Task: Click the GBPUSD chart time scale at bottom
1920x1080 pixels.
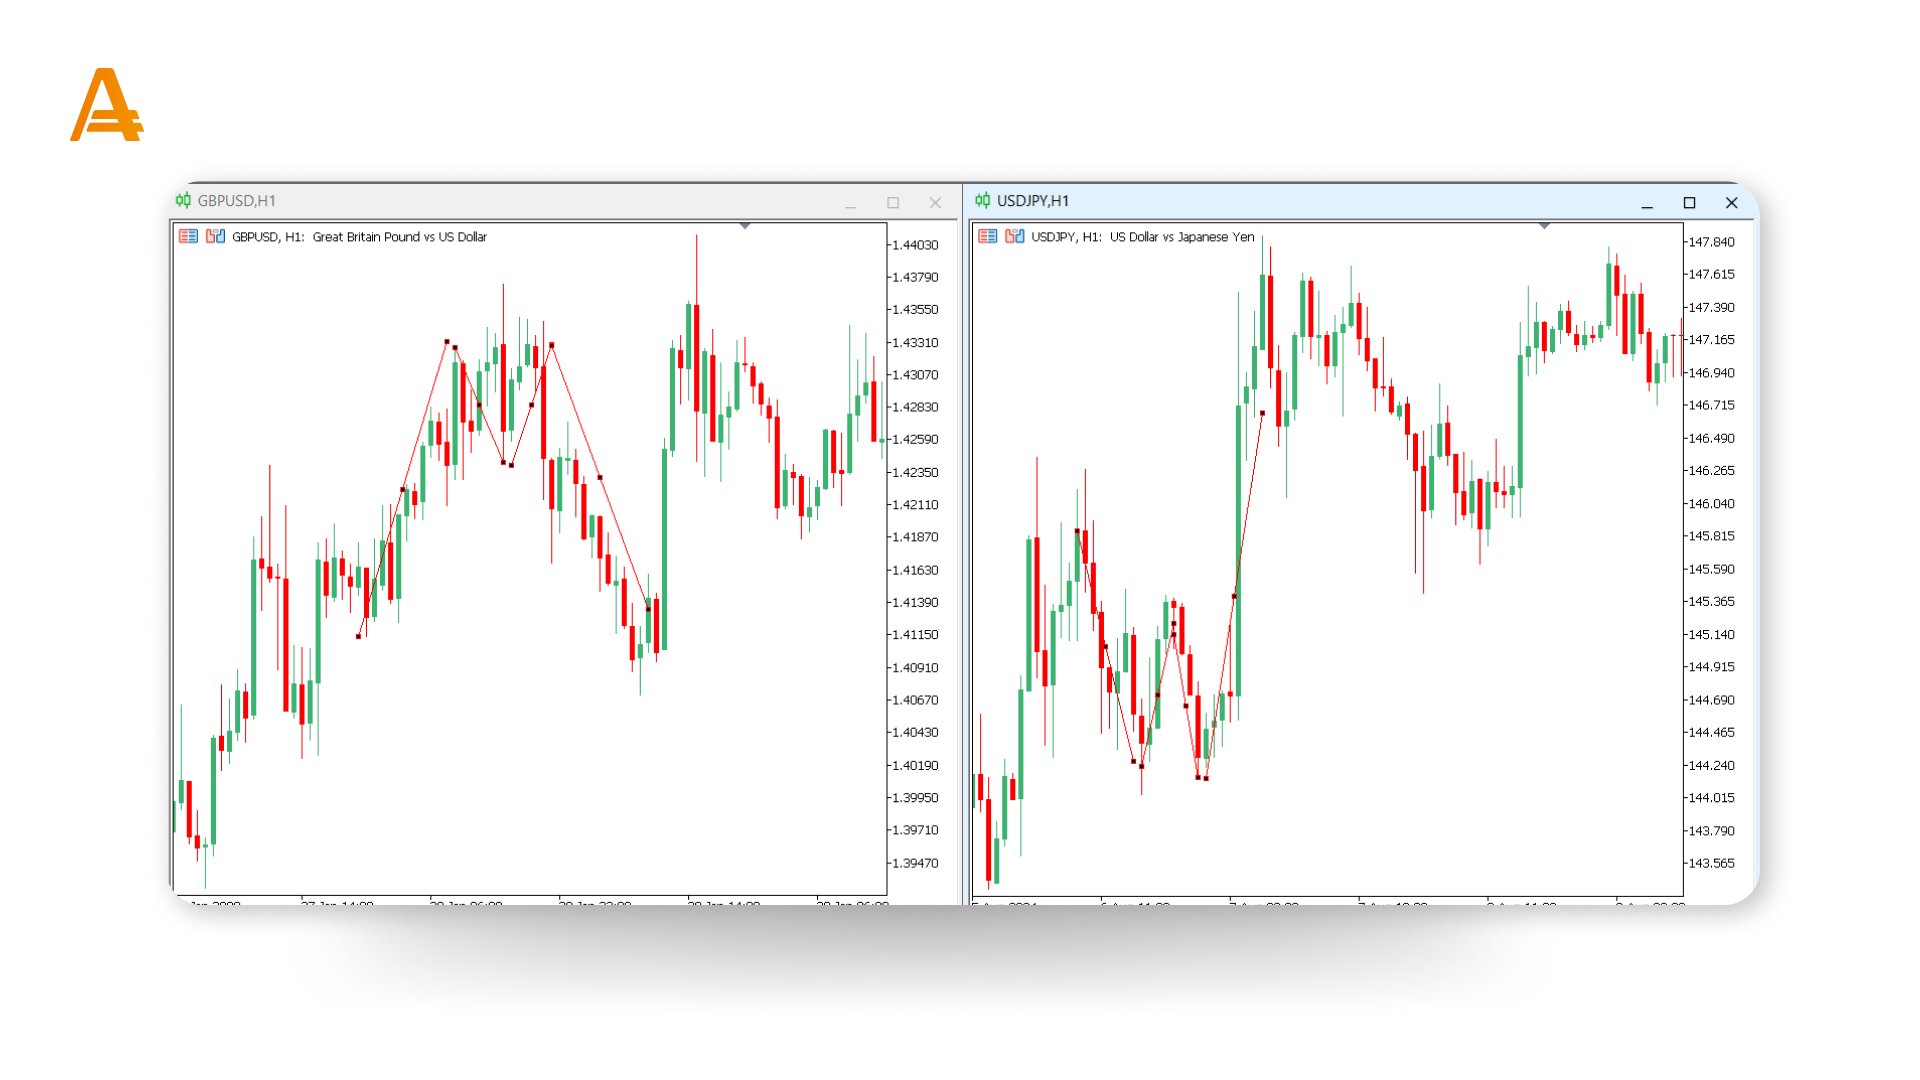Action: (x=530, y=901)
